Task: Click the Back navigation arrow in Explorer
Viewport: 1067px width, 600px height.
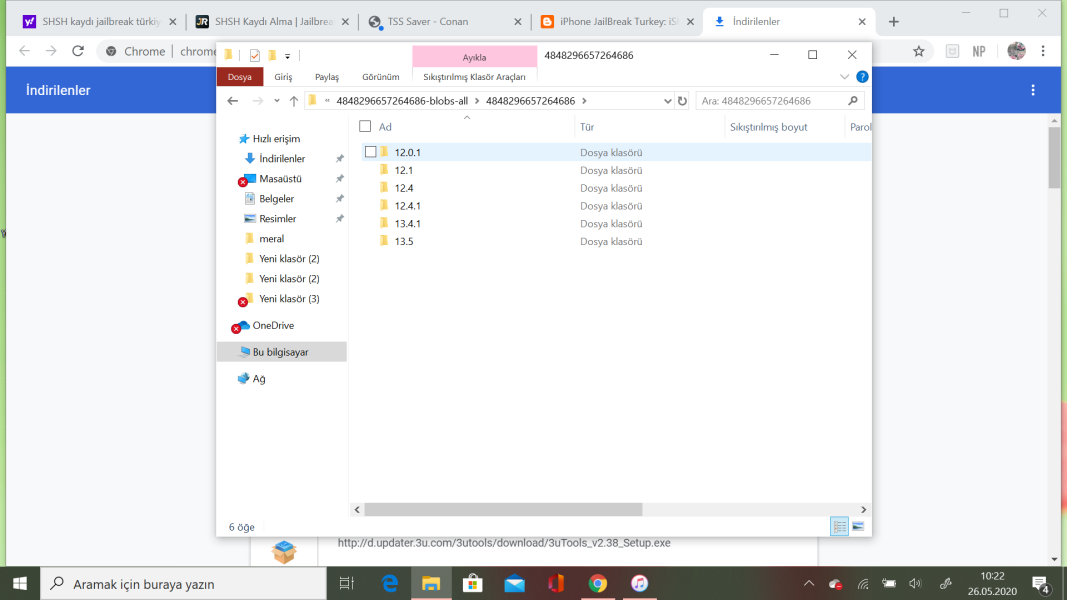Action: [x=233, y=101]
